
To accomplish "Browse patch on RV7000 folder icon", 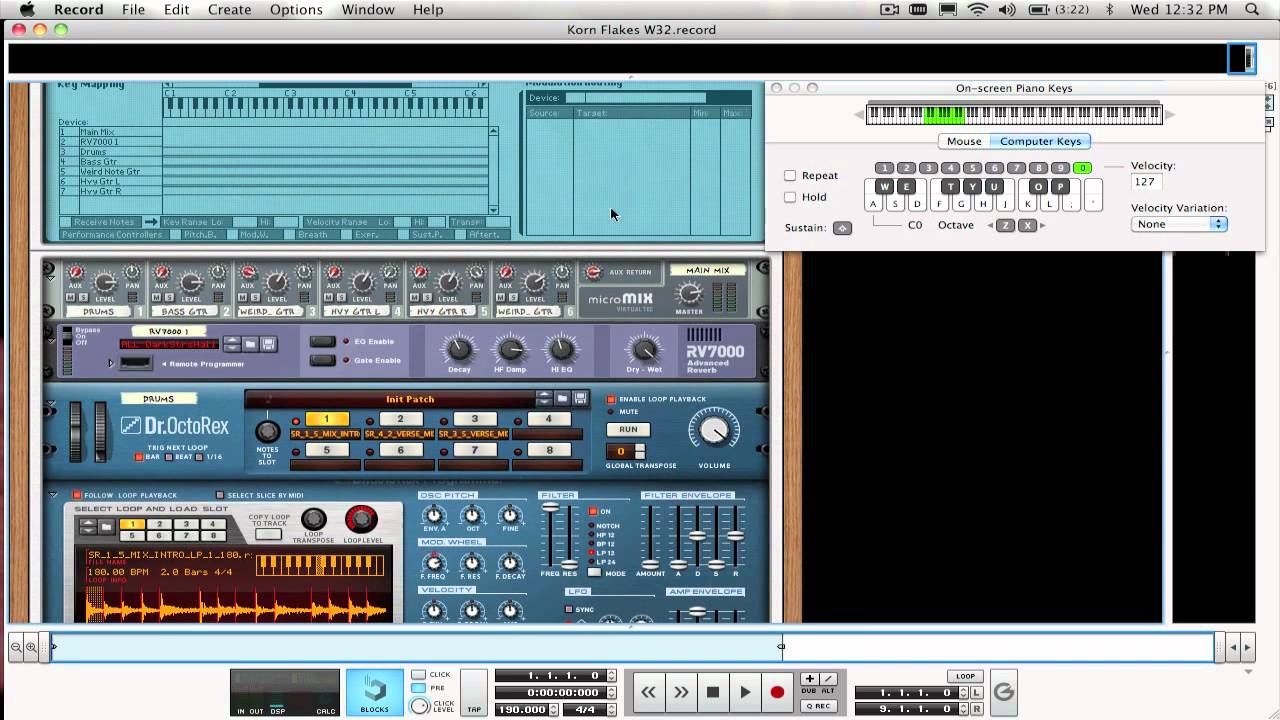I will click(250, 344).
